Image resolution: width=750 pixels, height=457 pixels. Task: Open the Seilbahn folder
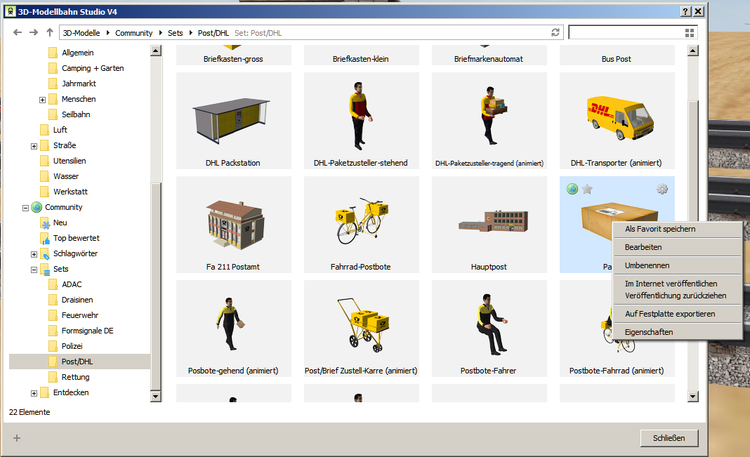coord(76,114)
